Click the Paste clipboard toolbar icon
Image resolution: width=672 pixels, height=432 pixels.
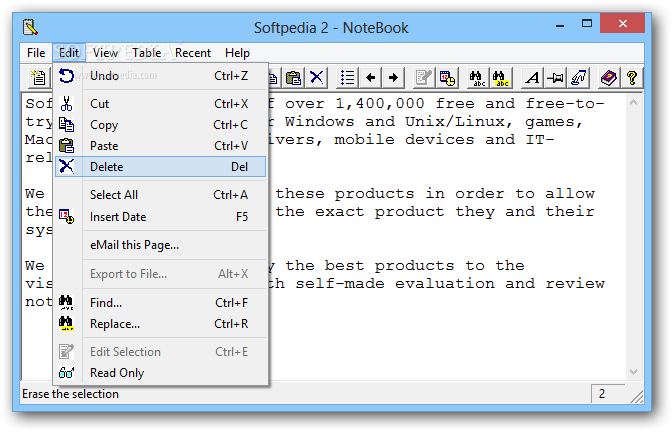point(294,78)
